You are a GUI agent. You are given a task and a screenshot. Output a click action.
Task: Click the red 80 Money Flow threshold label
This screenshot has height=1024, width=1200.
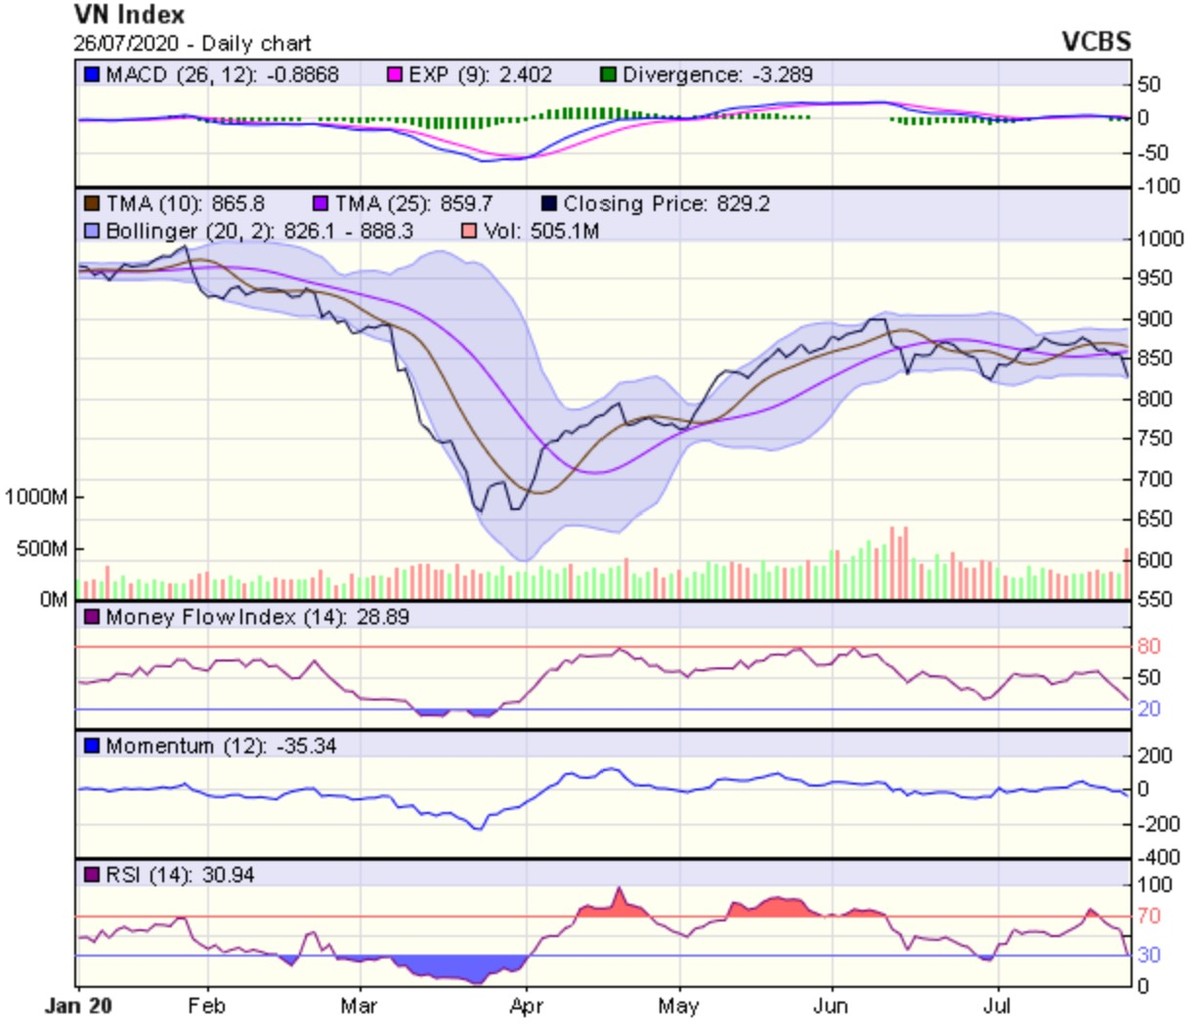click(1149, 647)
